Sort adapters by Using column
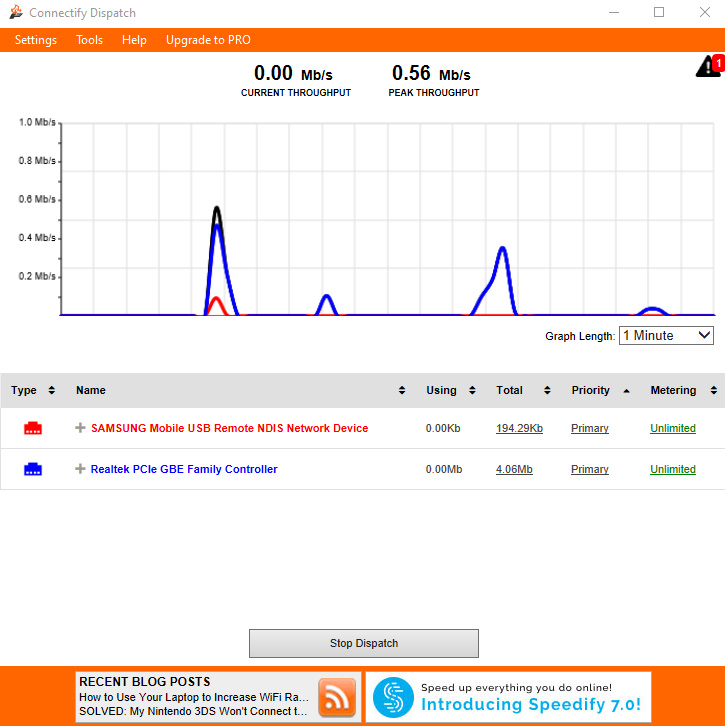 coord(472,390)
